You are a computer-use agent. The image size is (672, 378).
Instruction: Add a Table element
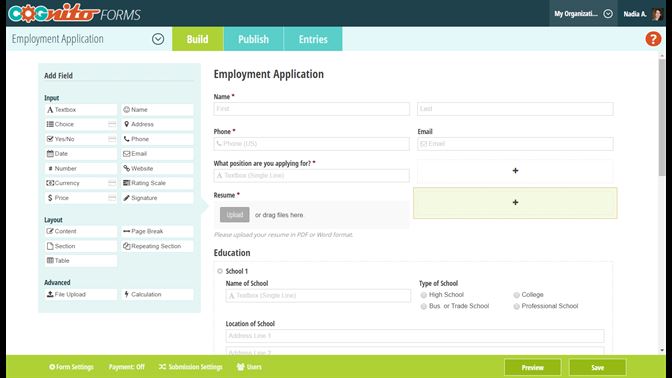[x=81, y=261]
